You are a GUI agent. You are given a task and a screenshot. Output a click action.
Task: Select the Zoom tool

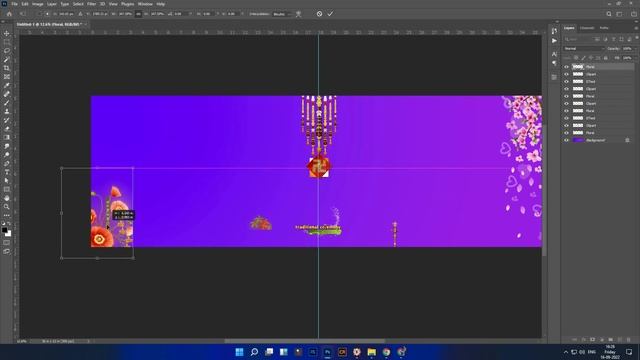pos(7,207)
